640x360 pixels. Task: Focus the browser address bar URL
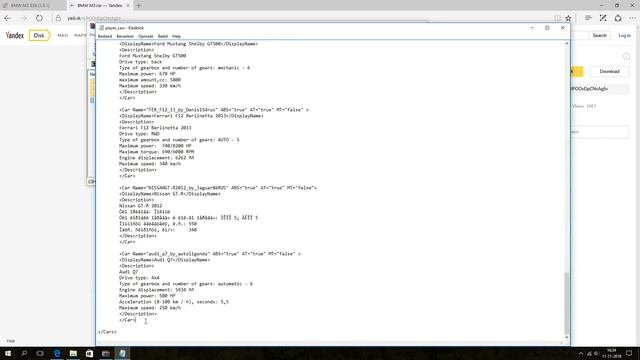(x=94, y=18)
